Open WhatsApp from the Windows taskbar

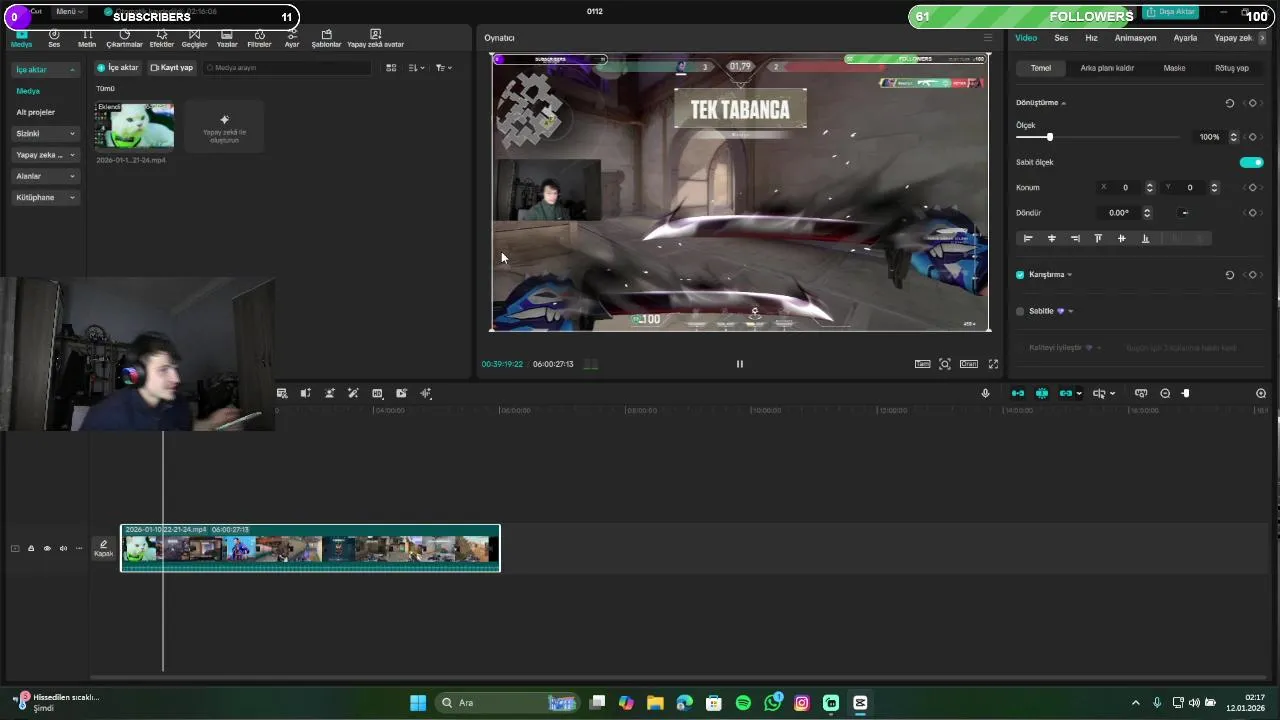(x=773, y=703)
